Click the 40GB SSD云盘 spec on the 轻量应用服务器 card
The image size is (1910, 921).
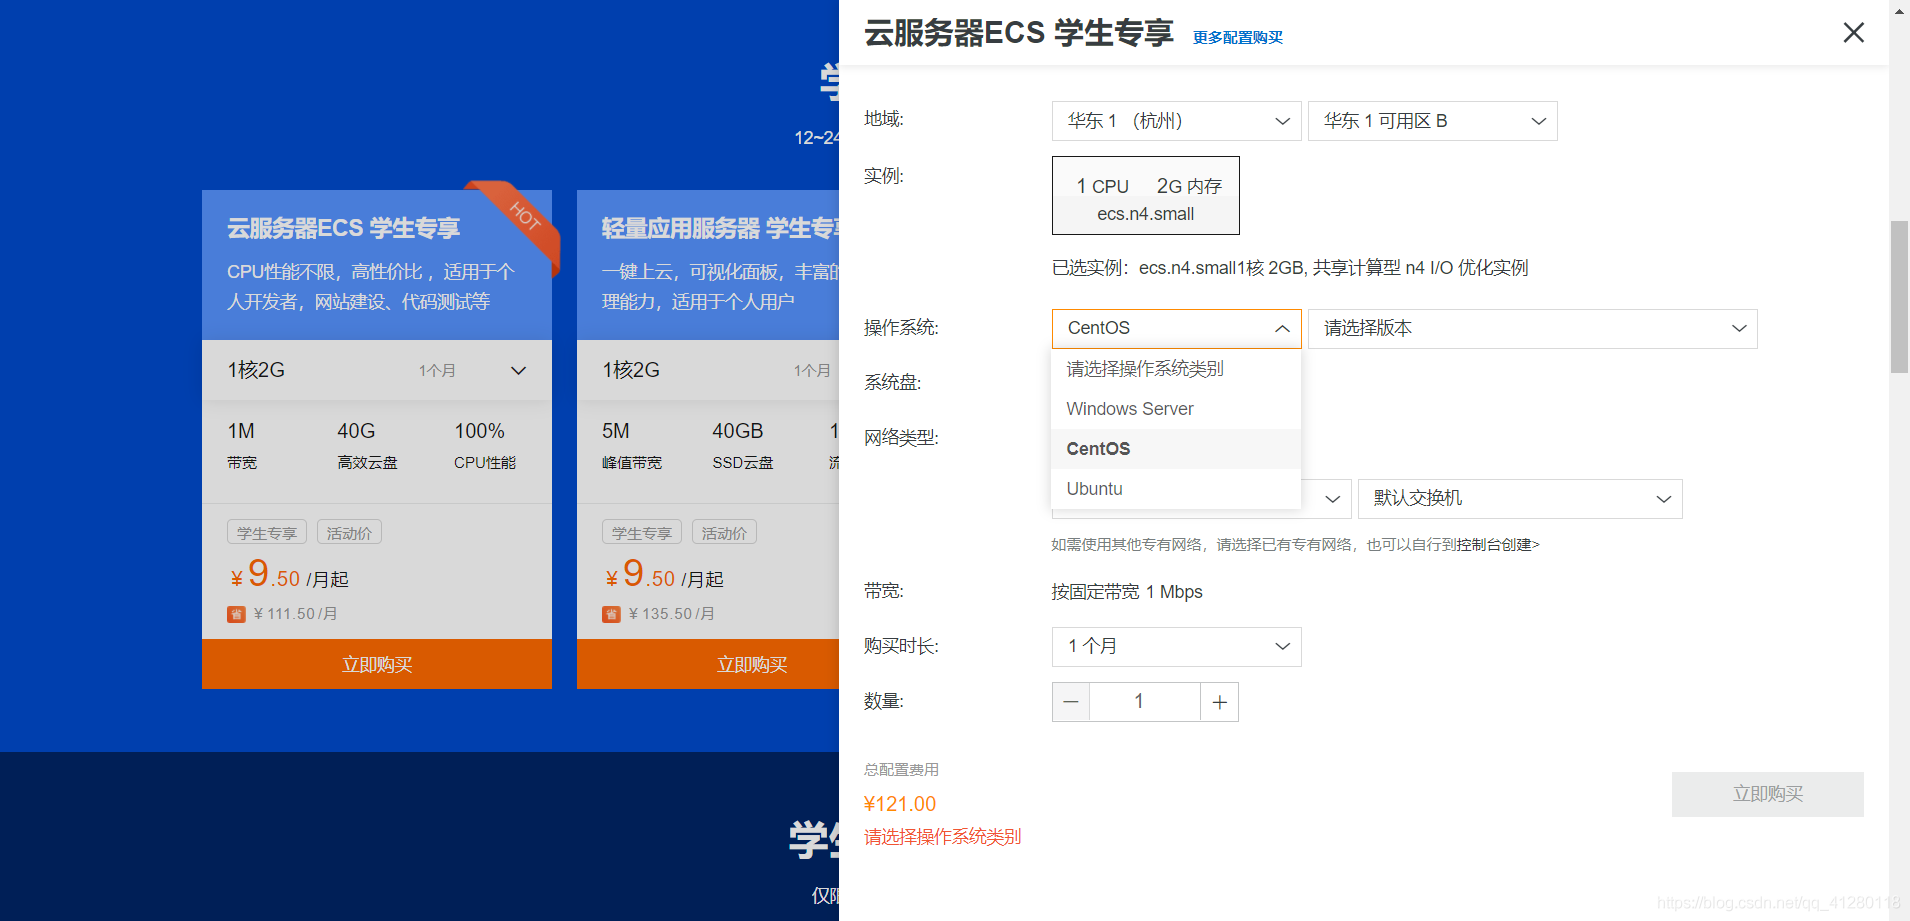pyautogui.click(x=743, y=446)
